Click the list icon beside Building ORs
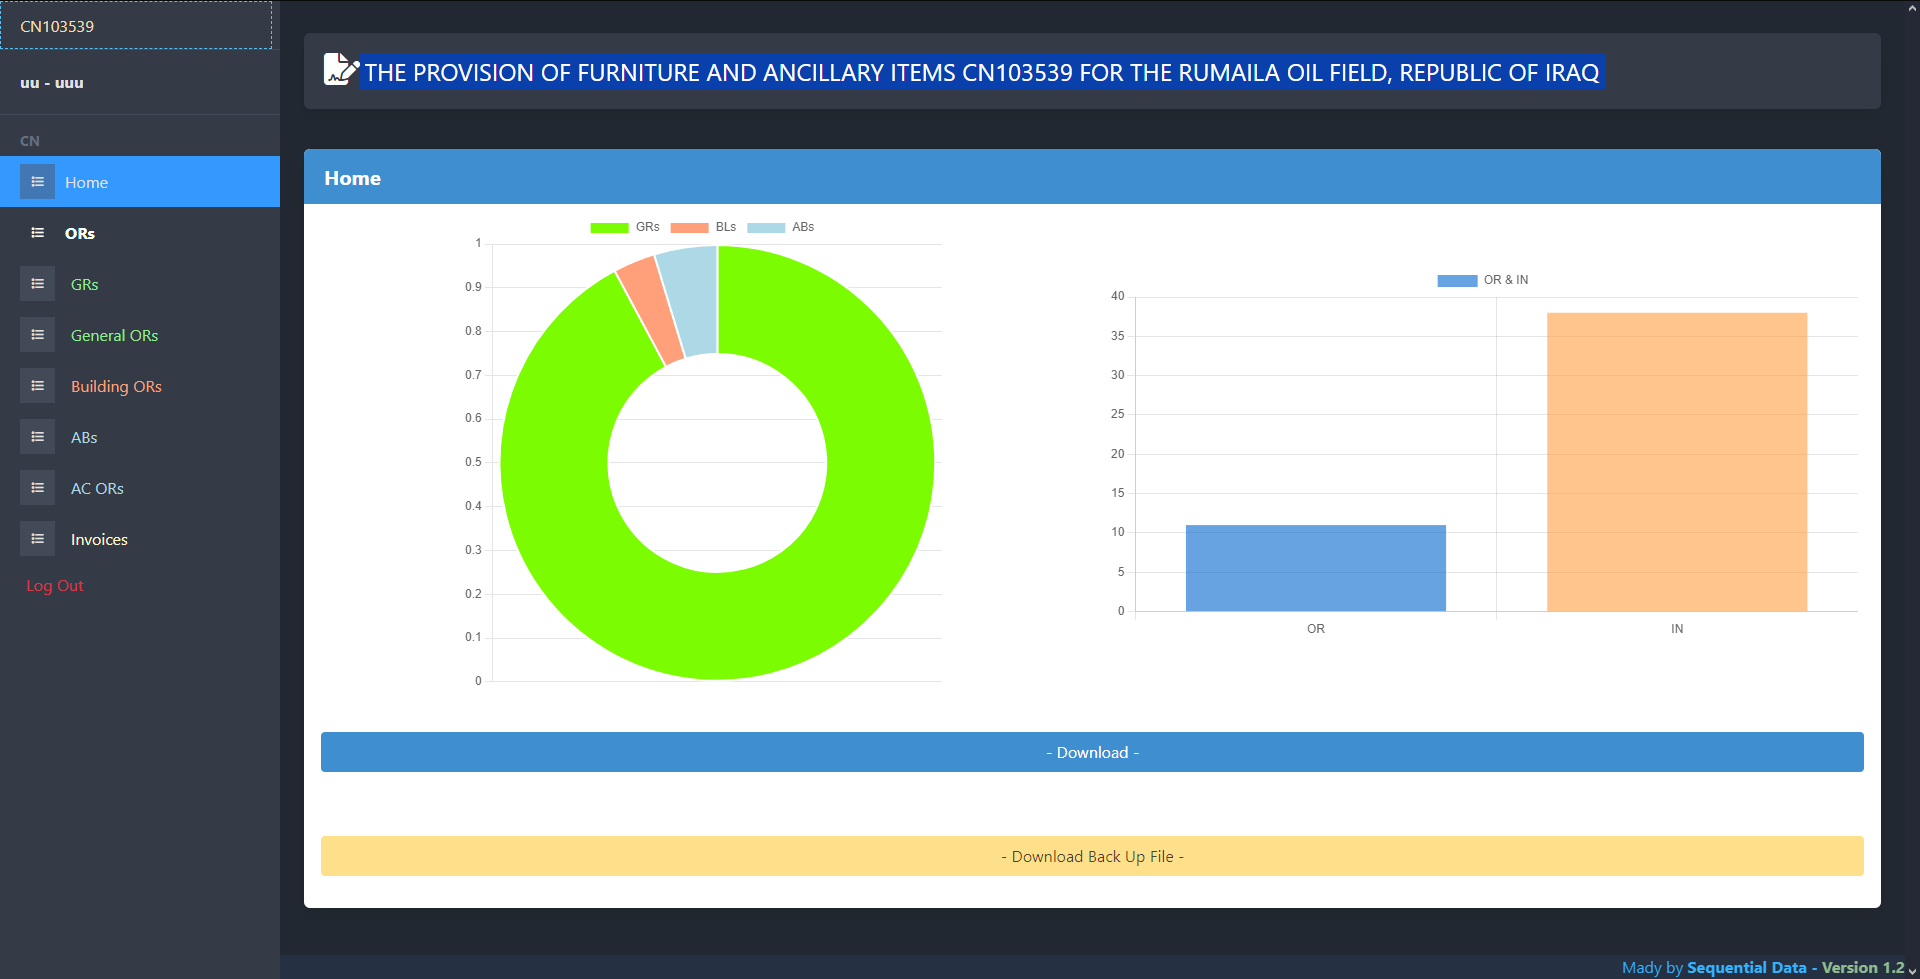Image resolution: width=1920 pixels, height=979 pixels. coord(37,386)
